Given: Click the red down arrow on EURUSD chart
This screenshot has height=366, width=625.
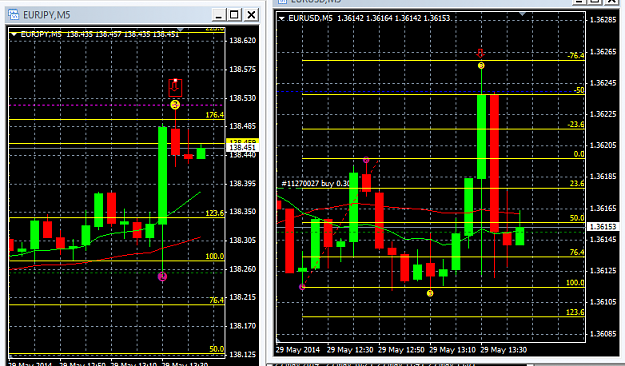Looking at the screenshot, I should (x=480, y=53).
